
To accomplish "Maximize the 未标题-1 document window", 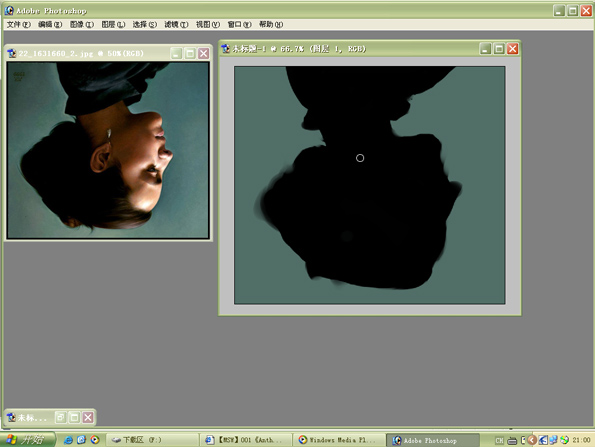I will point(499,49).
